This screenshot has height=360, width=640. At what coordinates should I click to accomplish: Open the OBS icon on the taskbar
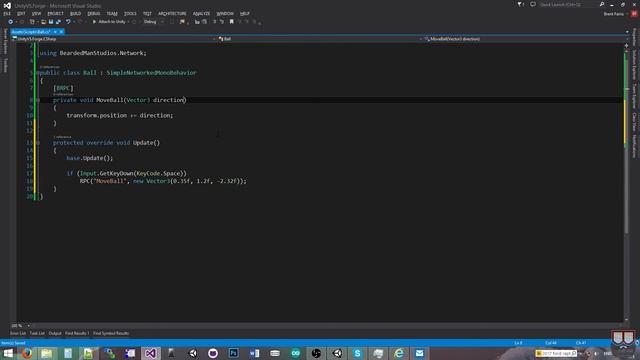(x=316, y=353)
